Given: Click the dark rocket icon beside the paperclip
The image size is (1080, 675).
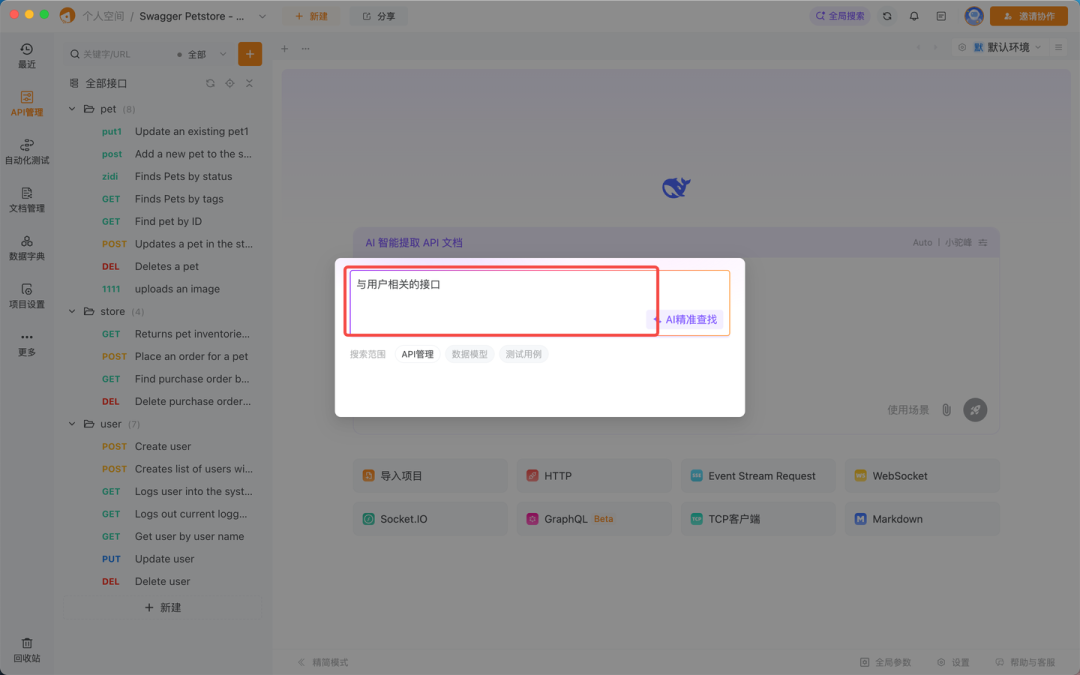Looking at the screenshot, I should [975, 409].
